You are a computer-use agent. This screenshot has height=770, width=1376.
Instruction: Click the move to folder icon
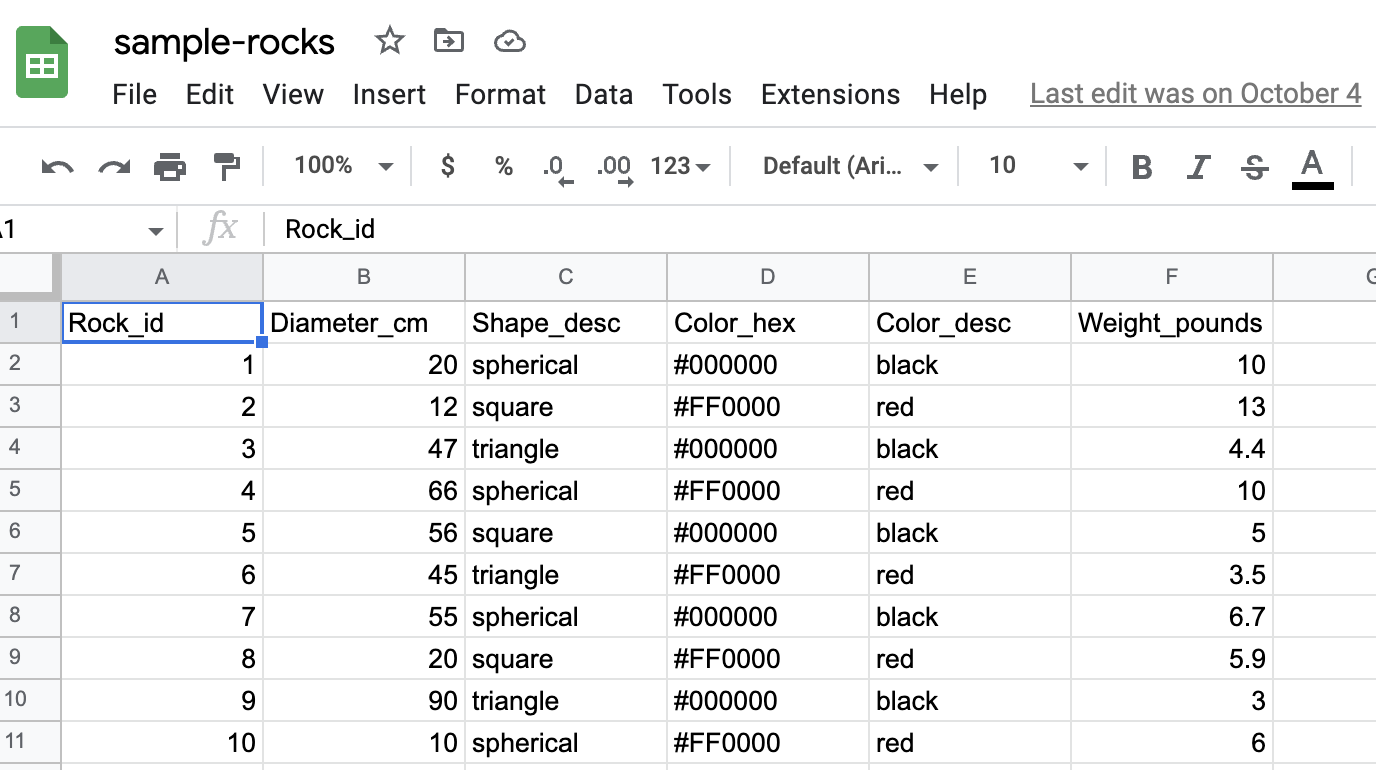449,41
